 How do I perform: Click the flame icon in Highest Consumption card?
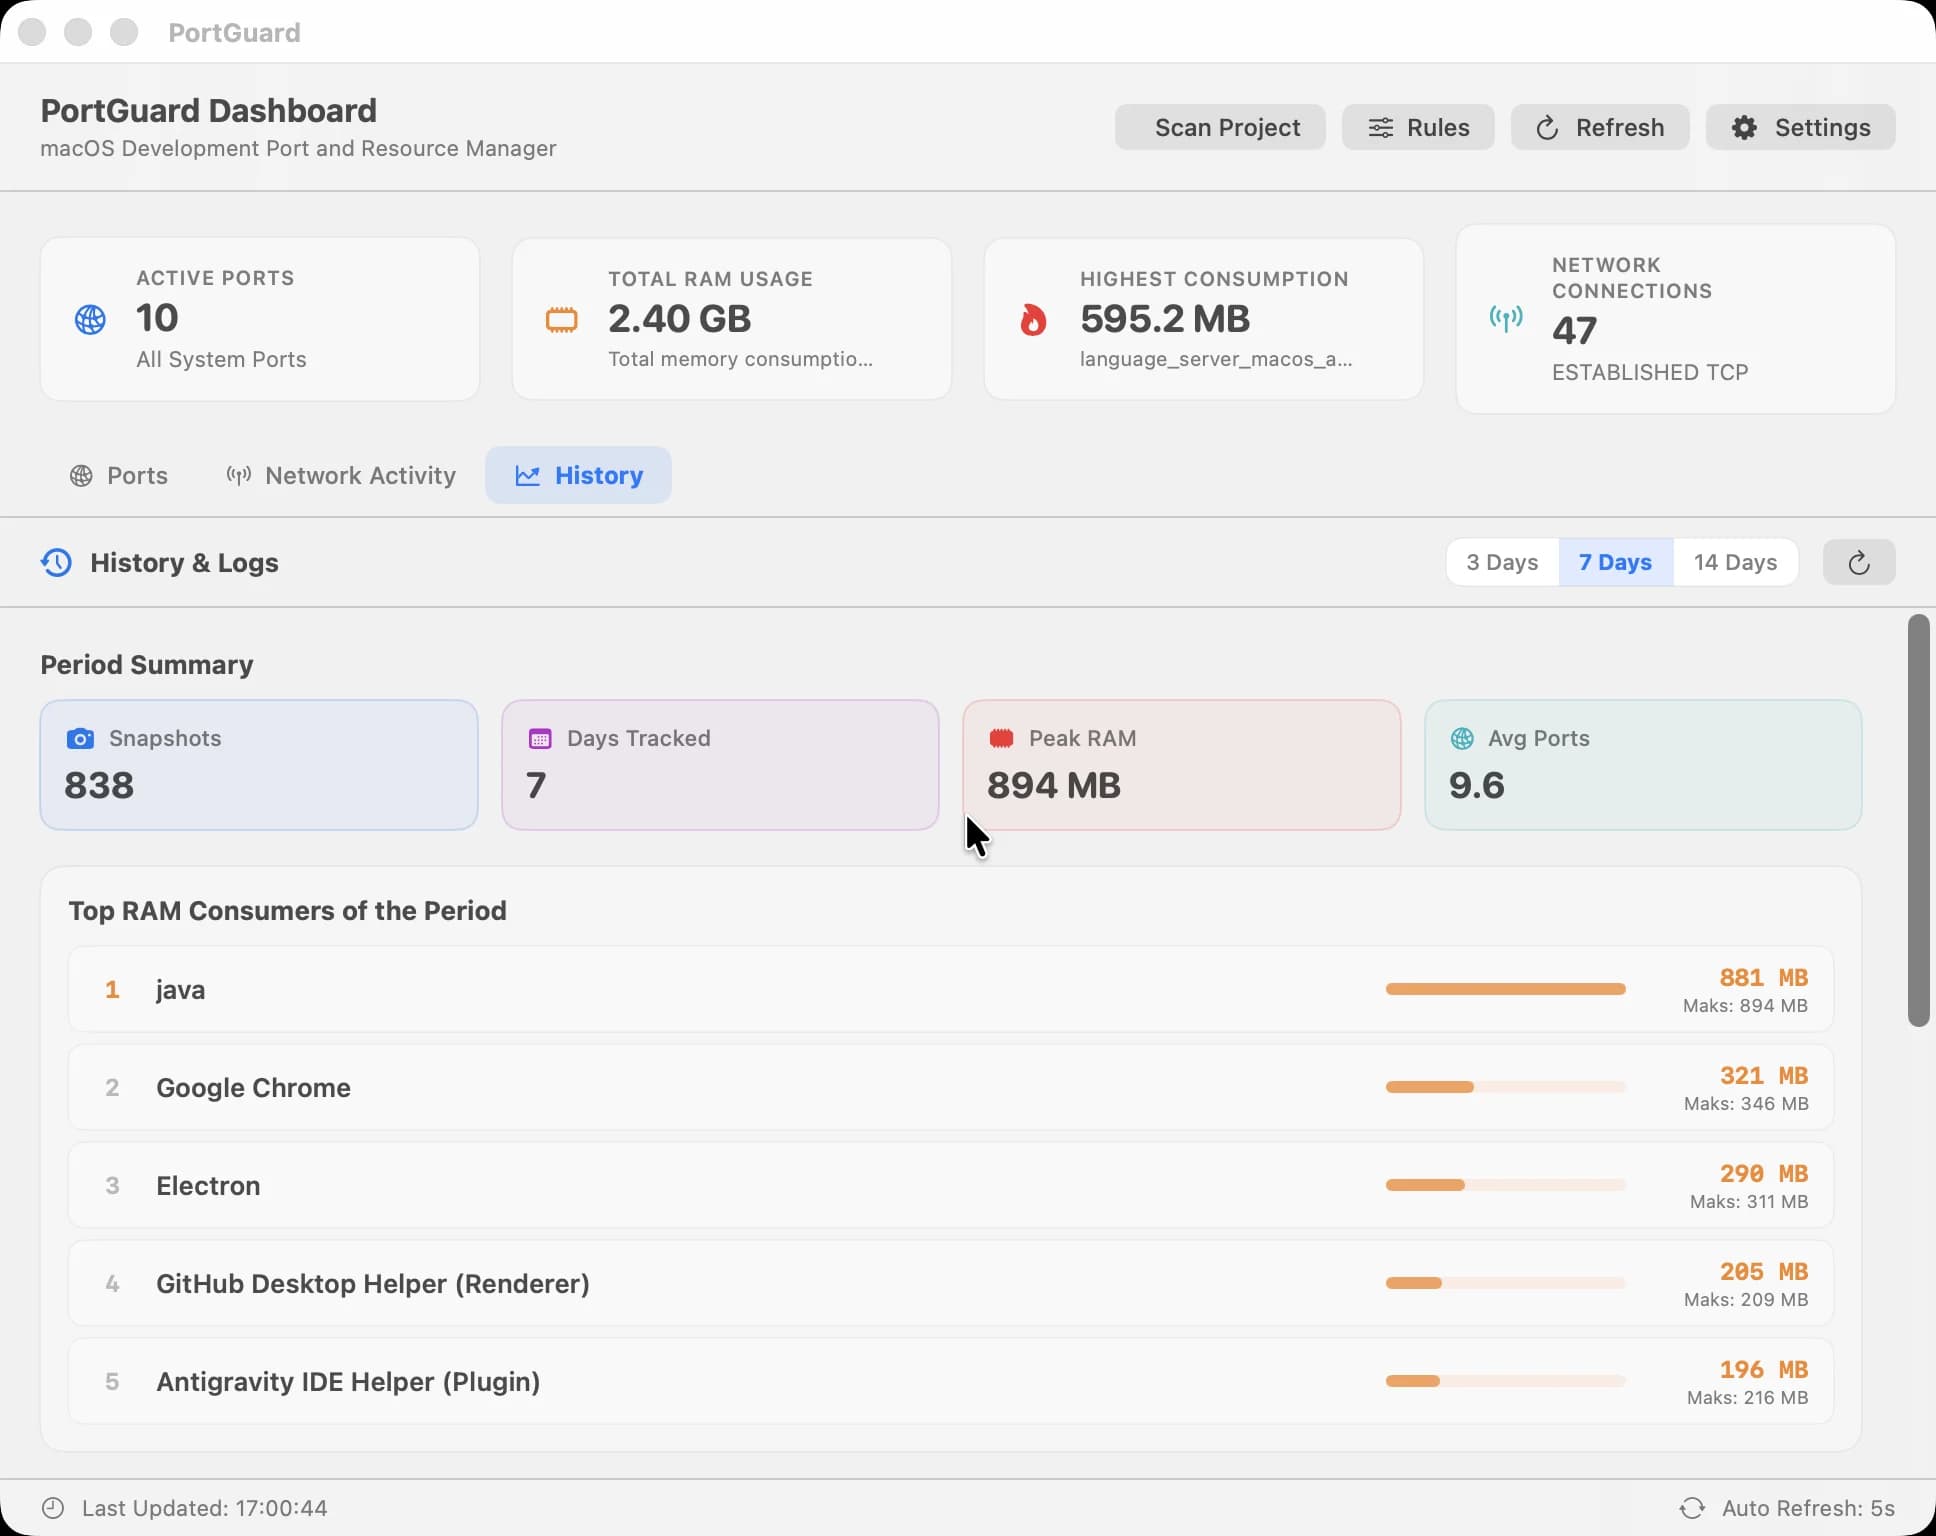click(1033, 320)
